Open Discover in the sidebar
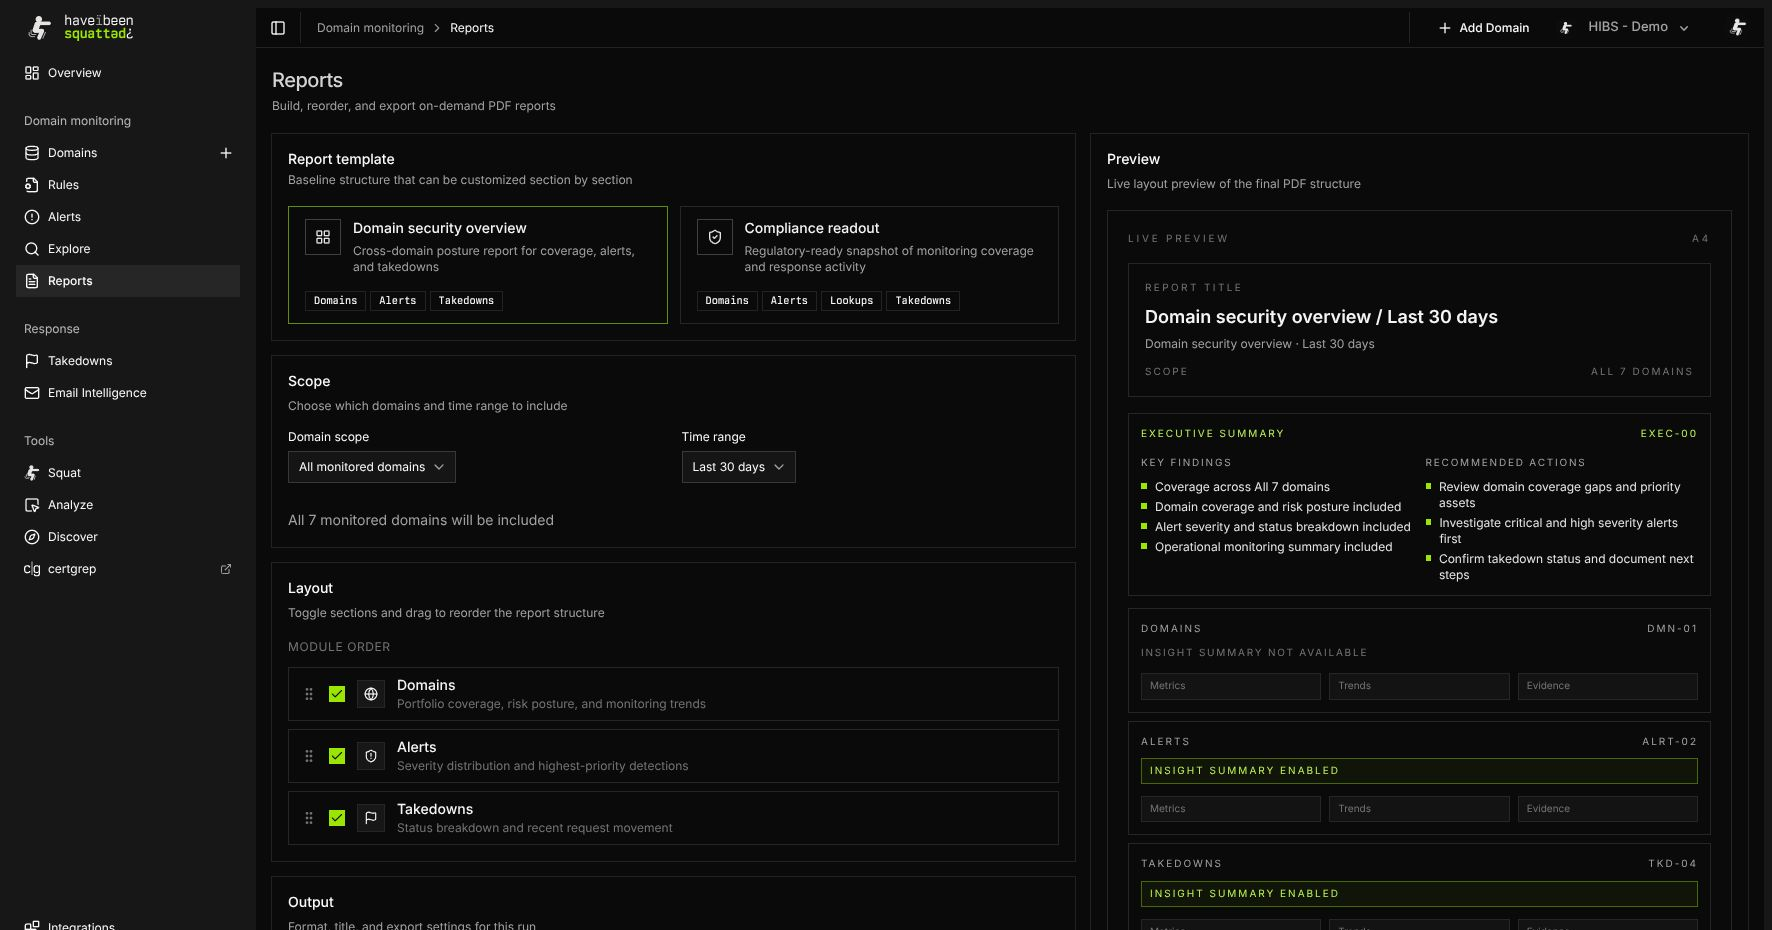This screenshot has width=1772, height=930. click(x=128, y=537)
